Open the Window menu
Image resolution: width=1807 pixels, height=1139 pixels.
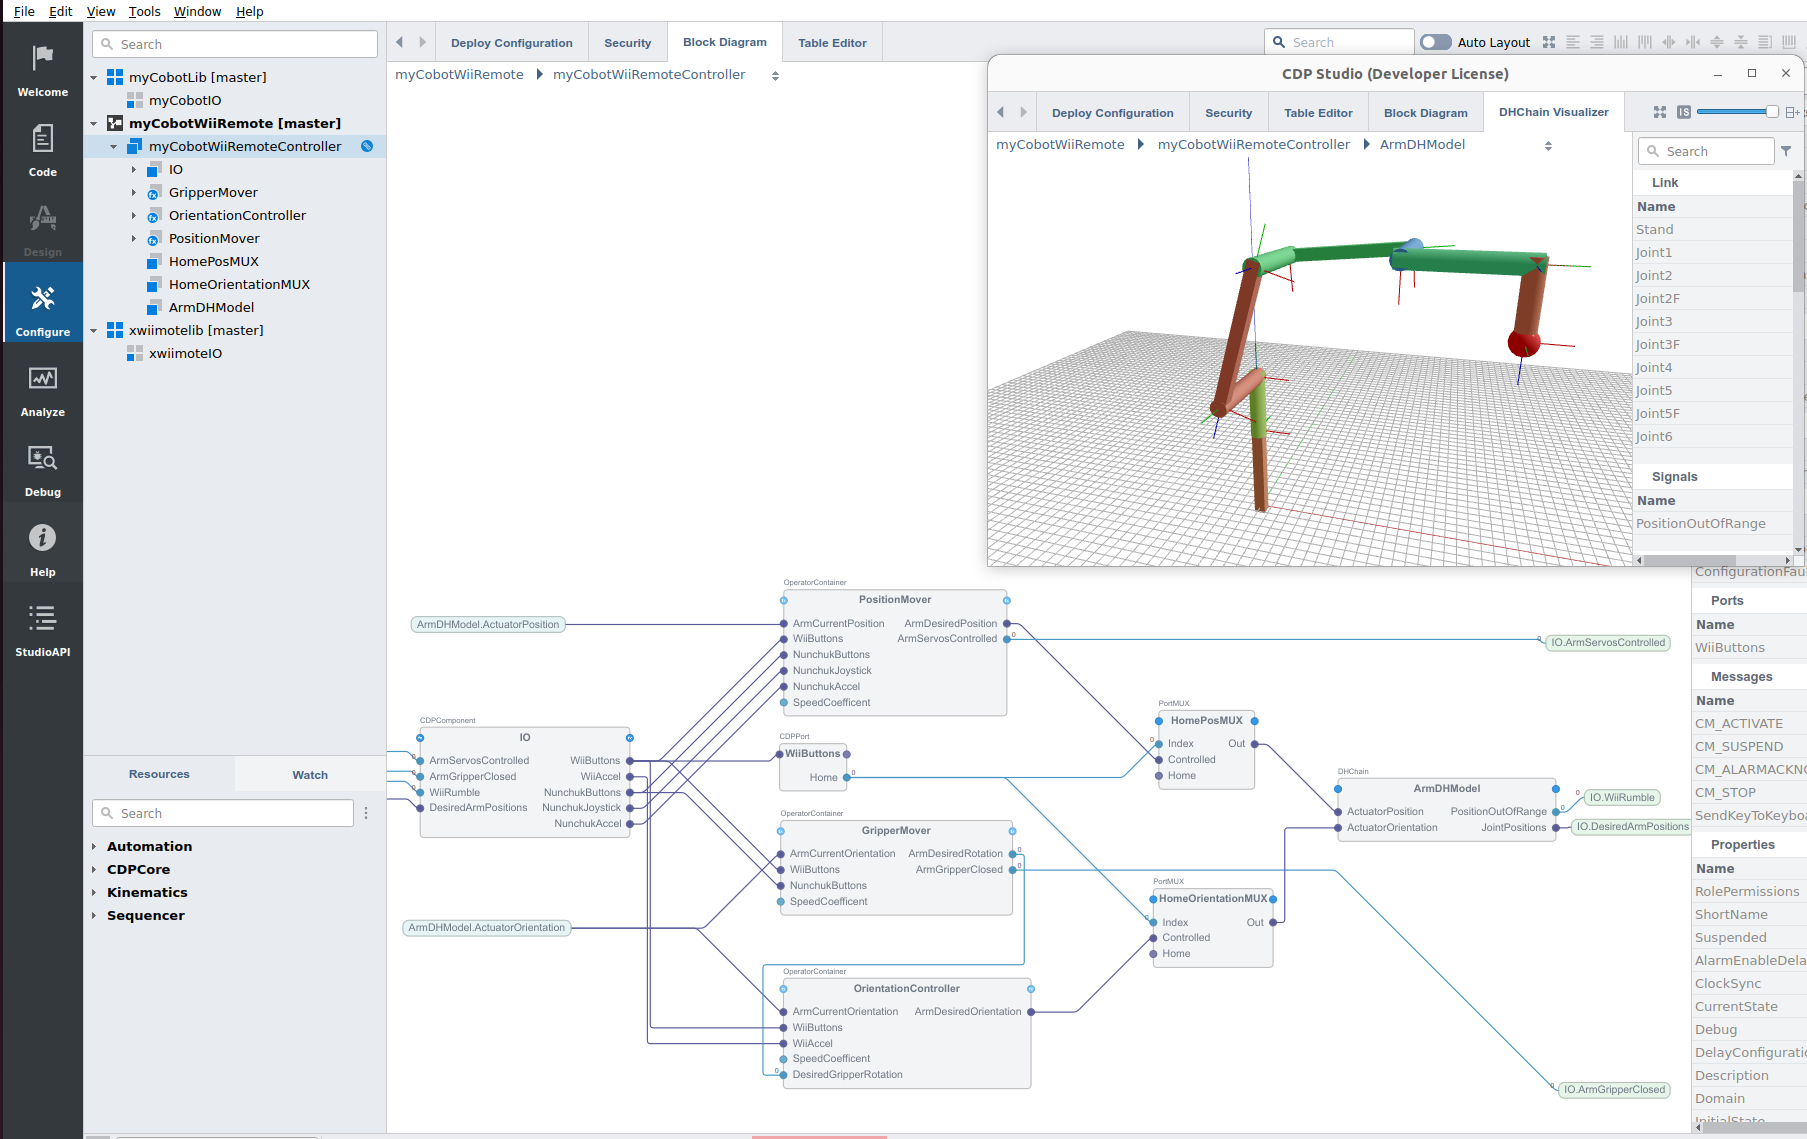pos(197,11)
